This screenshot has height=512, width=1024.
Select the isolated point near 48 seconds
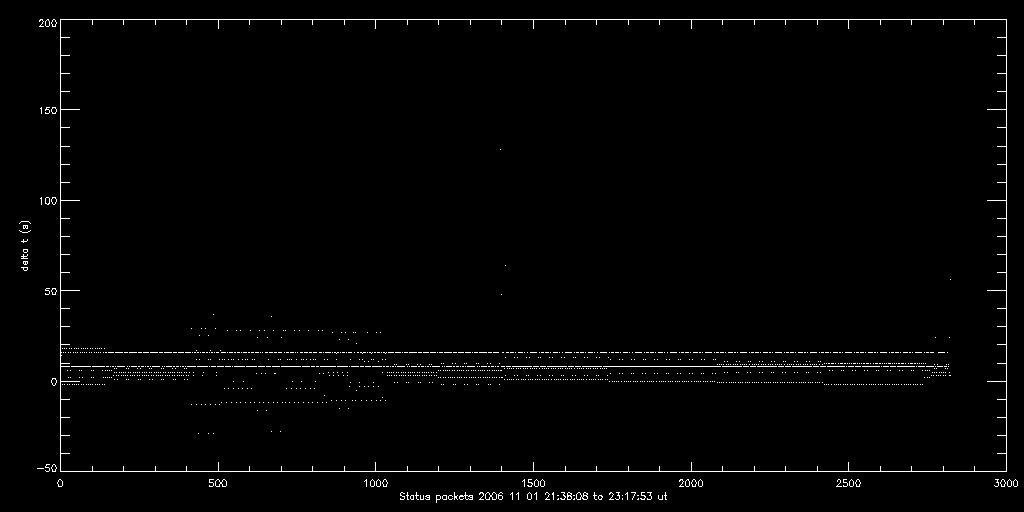coord(500,294)
